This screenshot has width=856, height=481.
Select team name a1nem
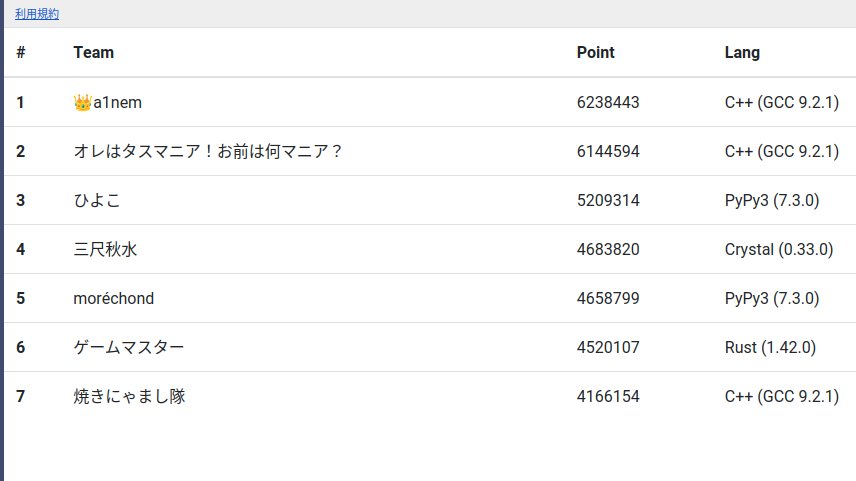pos(117,103)
